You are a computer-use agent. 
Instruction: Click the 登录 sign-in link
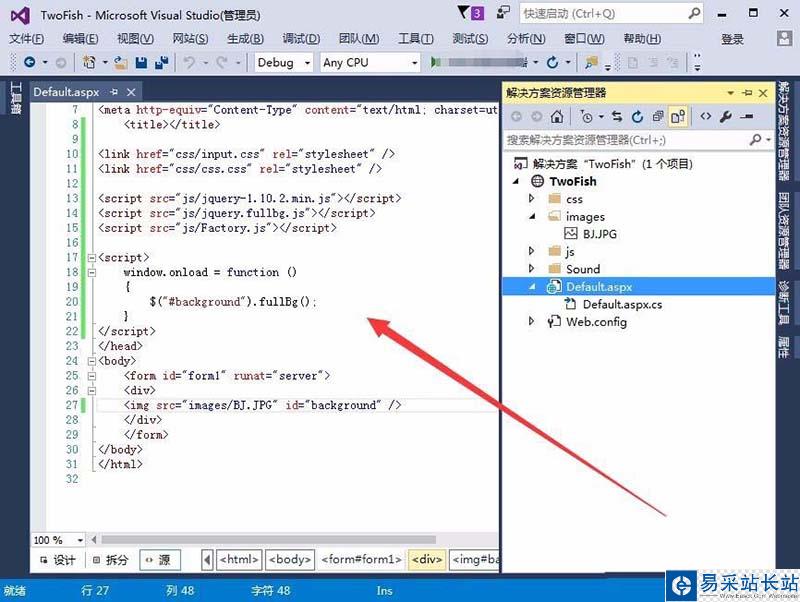pyautogui.click(x=732, y=39)
